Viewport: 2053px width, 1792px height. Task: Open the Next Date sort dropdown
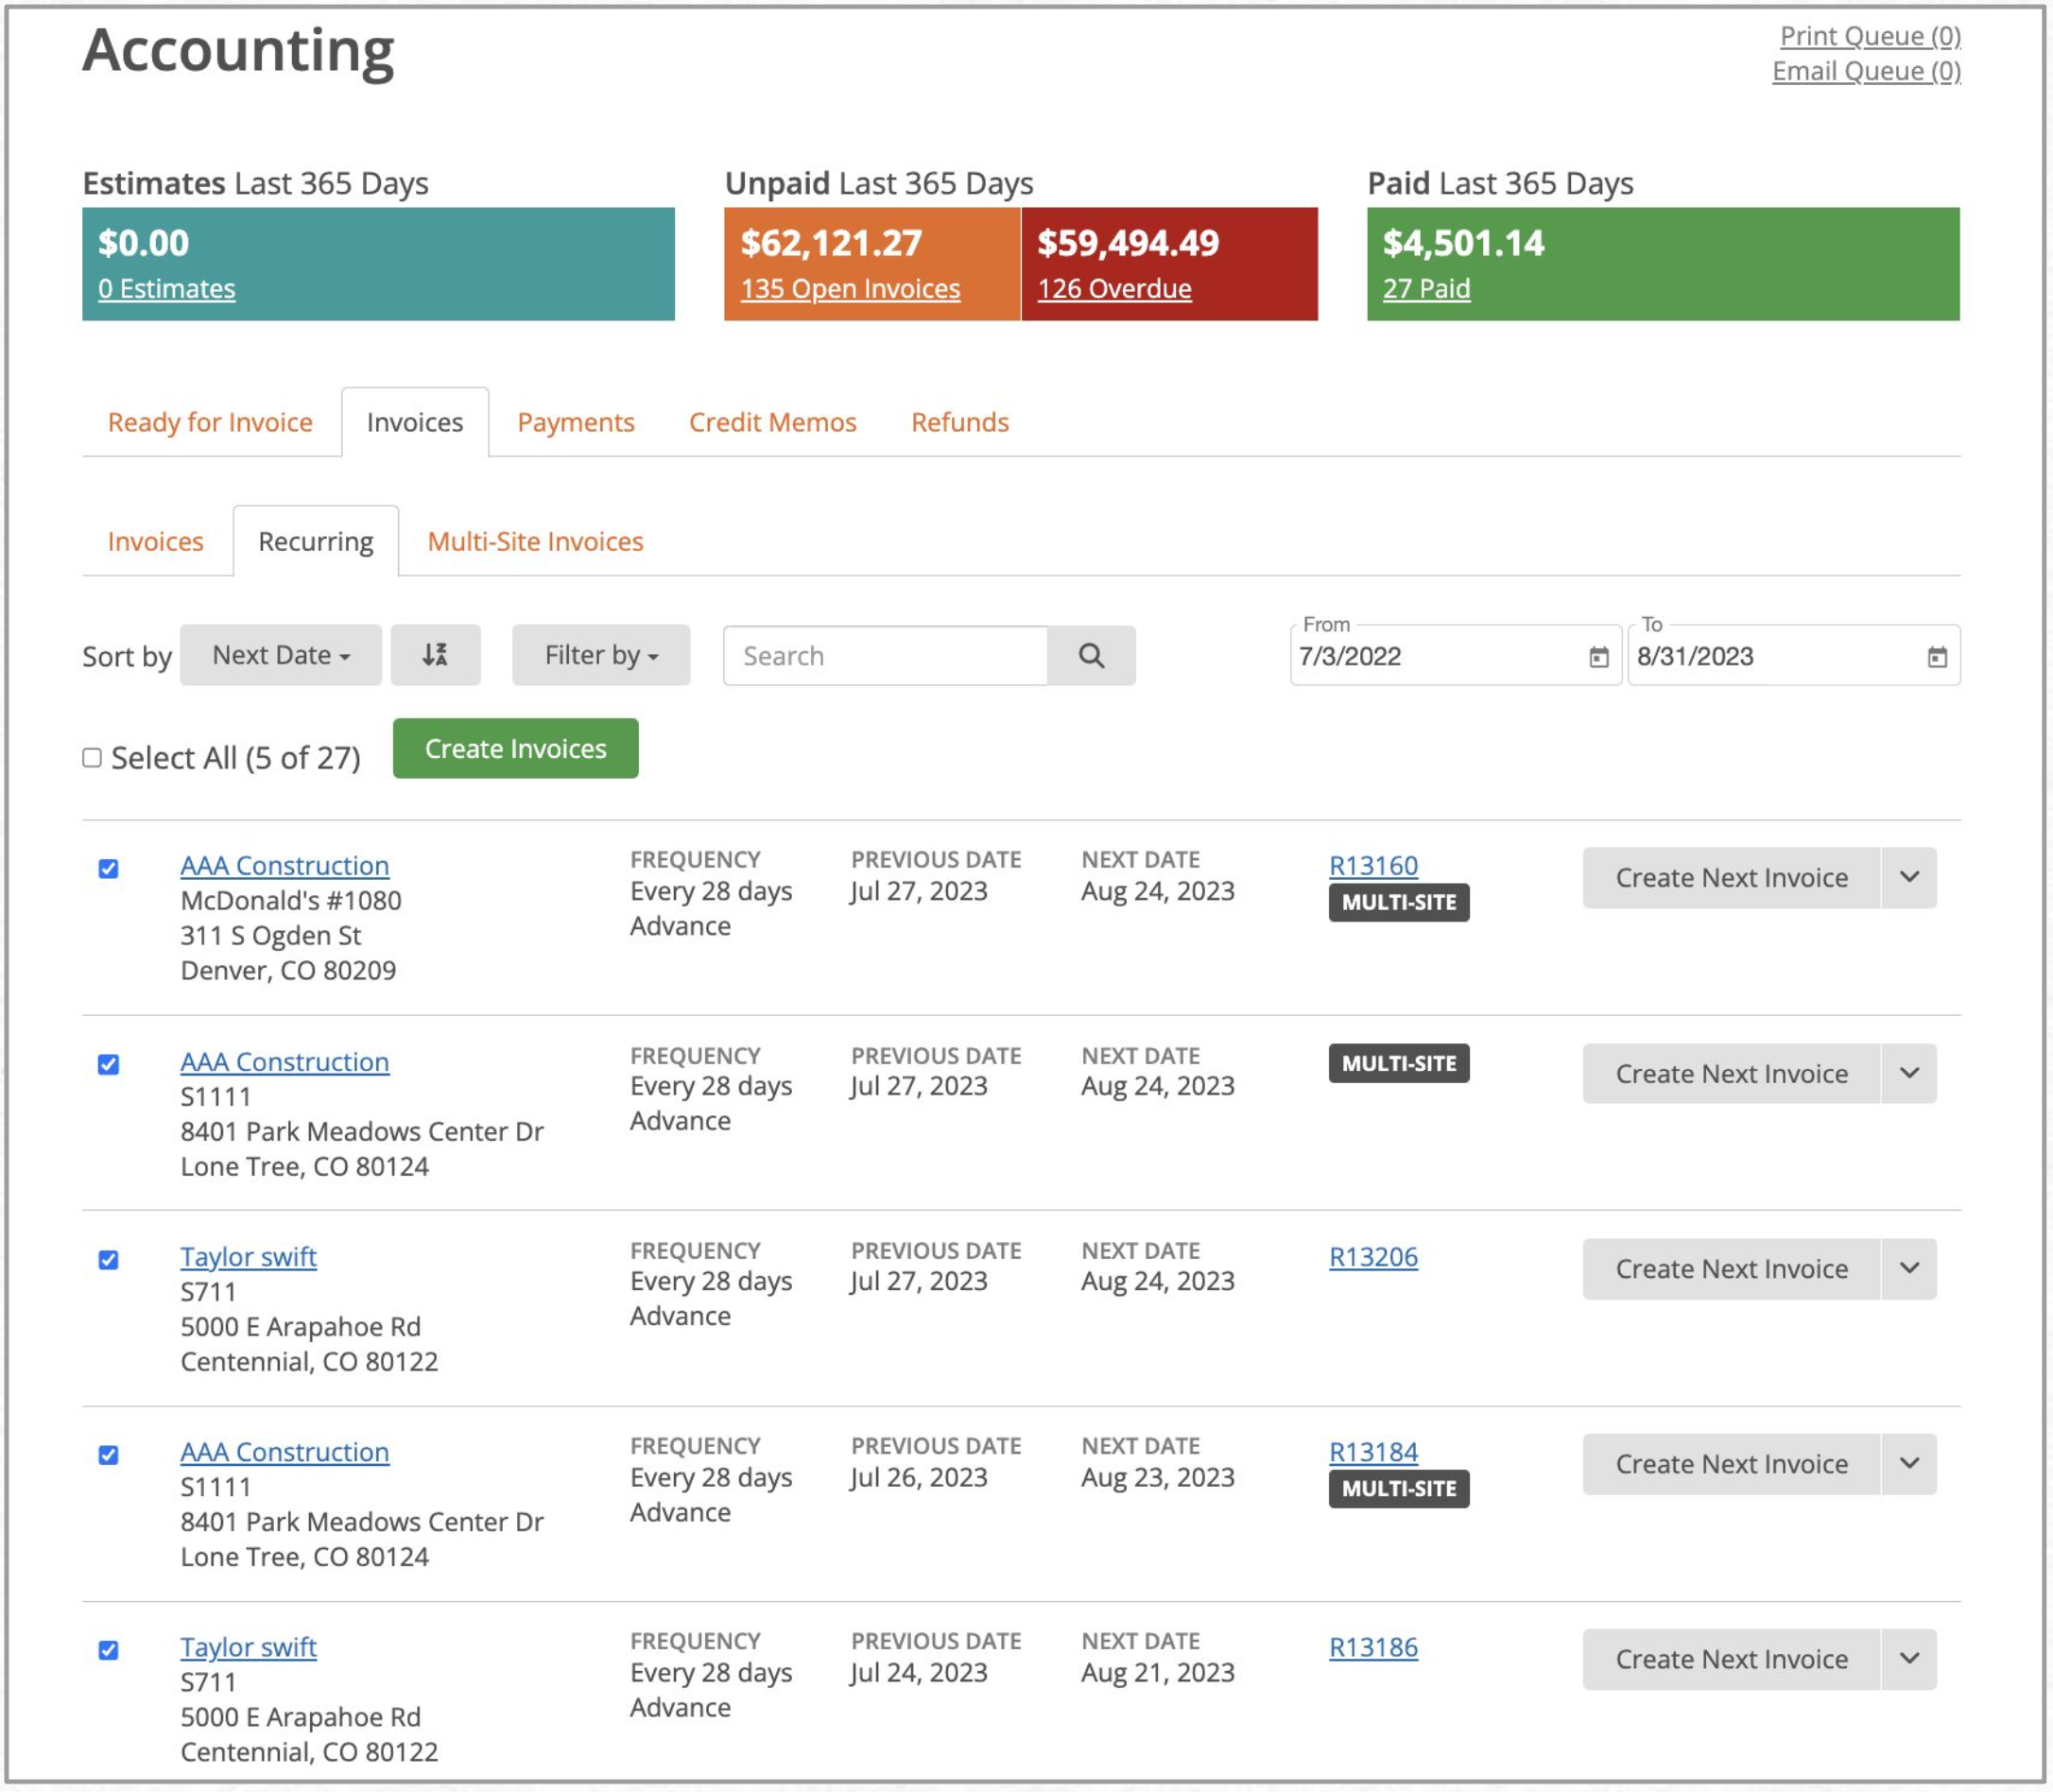click(x=280, y=655)
